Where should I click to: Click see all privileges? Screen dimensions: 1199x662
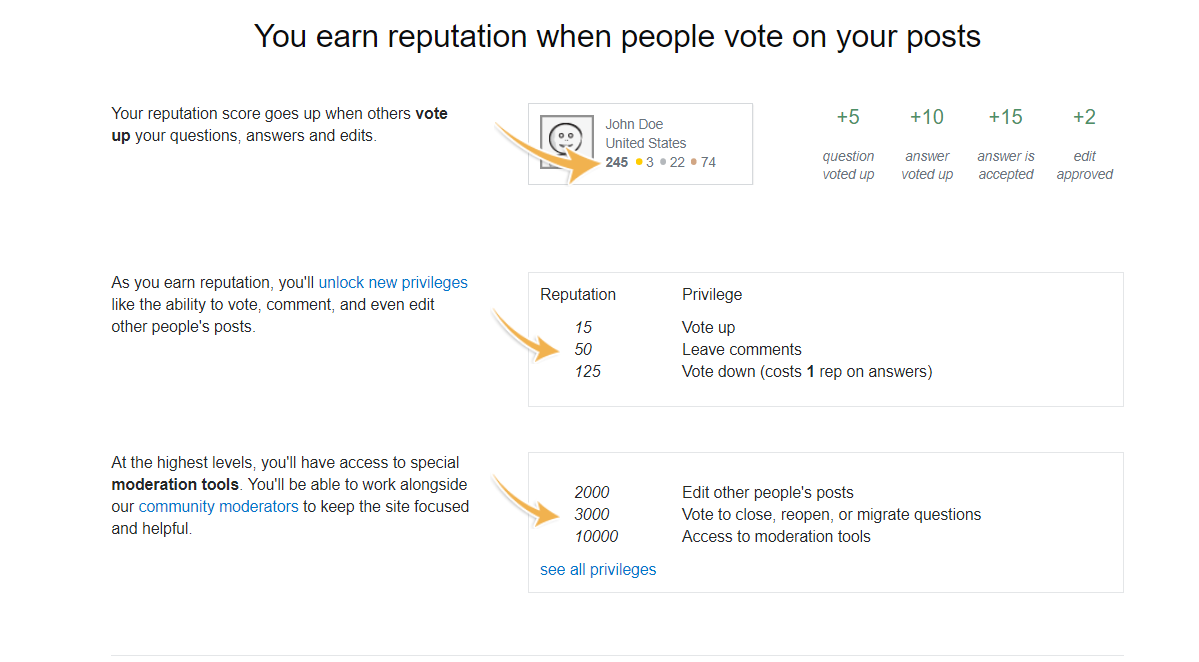tap(597, 569)
